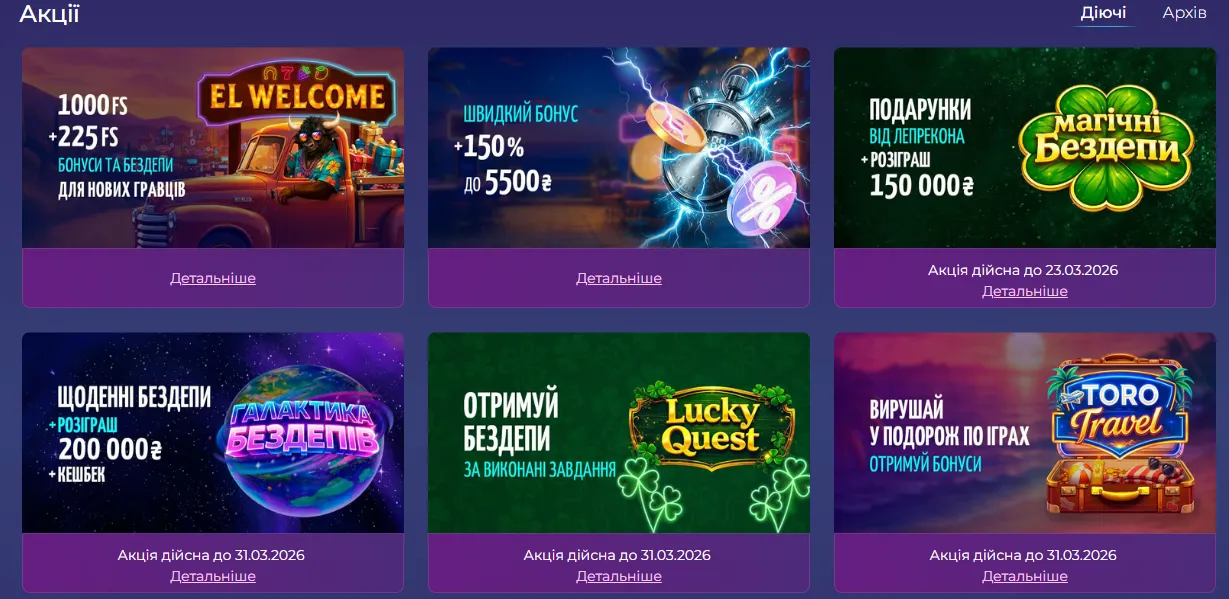Follow Детальніше link under Магічні Бездепи
The width and height of the screenshot is (1229, 599).
[1025, 291]
